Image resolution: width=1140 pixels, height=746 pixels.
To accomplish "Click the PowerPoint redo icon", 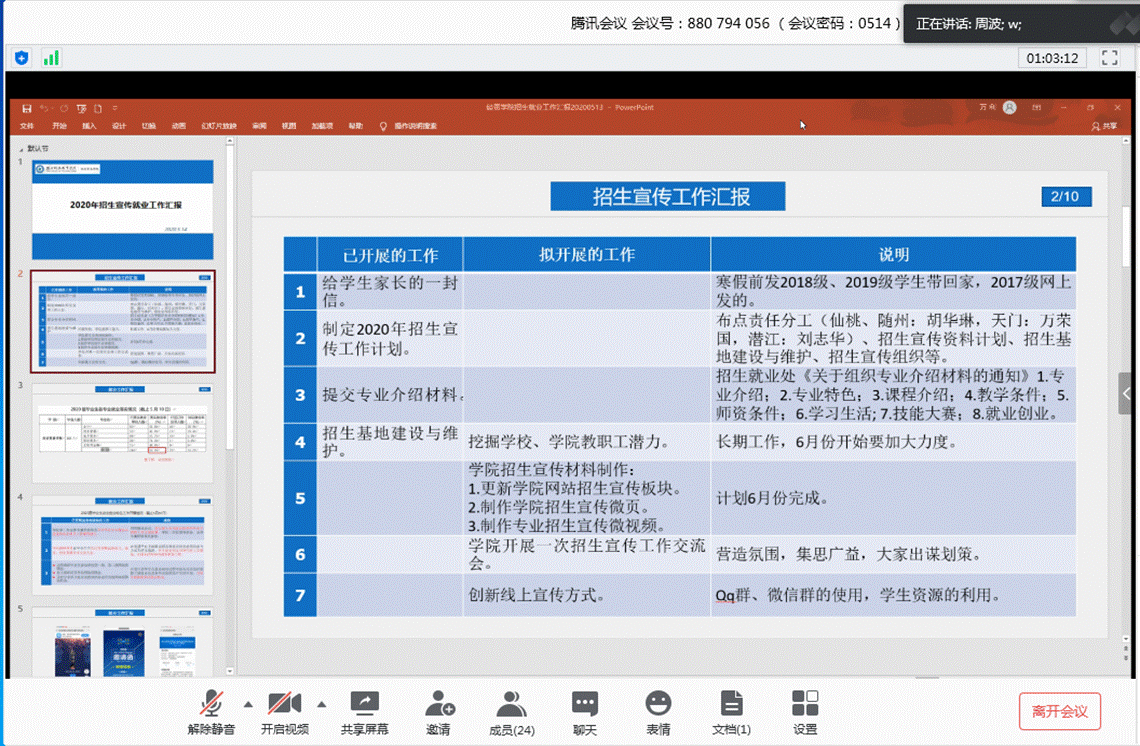I will click(x=64, y=108).
